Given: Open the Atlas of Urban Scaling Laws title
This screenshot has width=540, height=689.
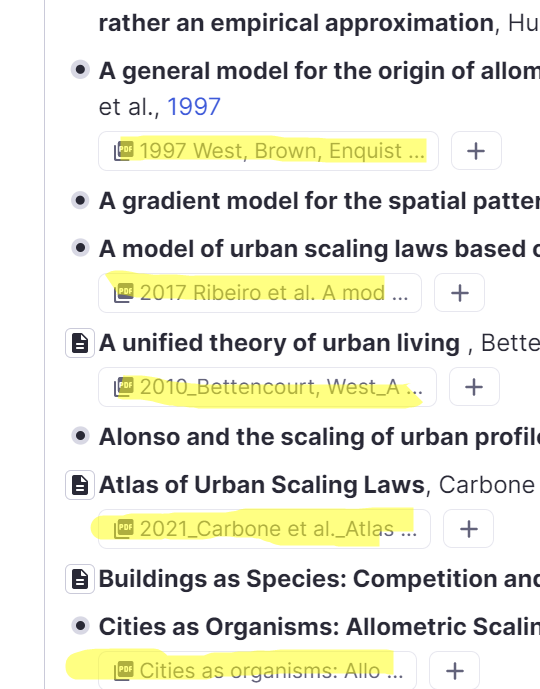Looking at the screenshot, I should point(262,485).
